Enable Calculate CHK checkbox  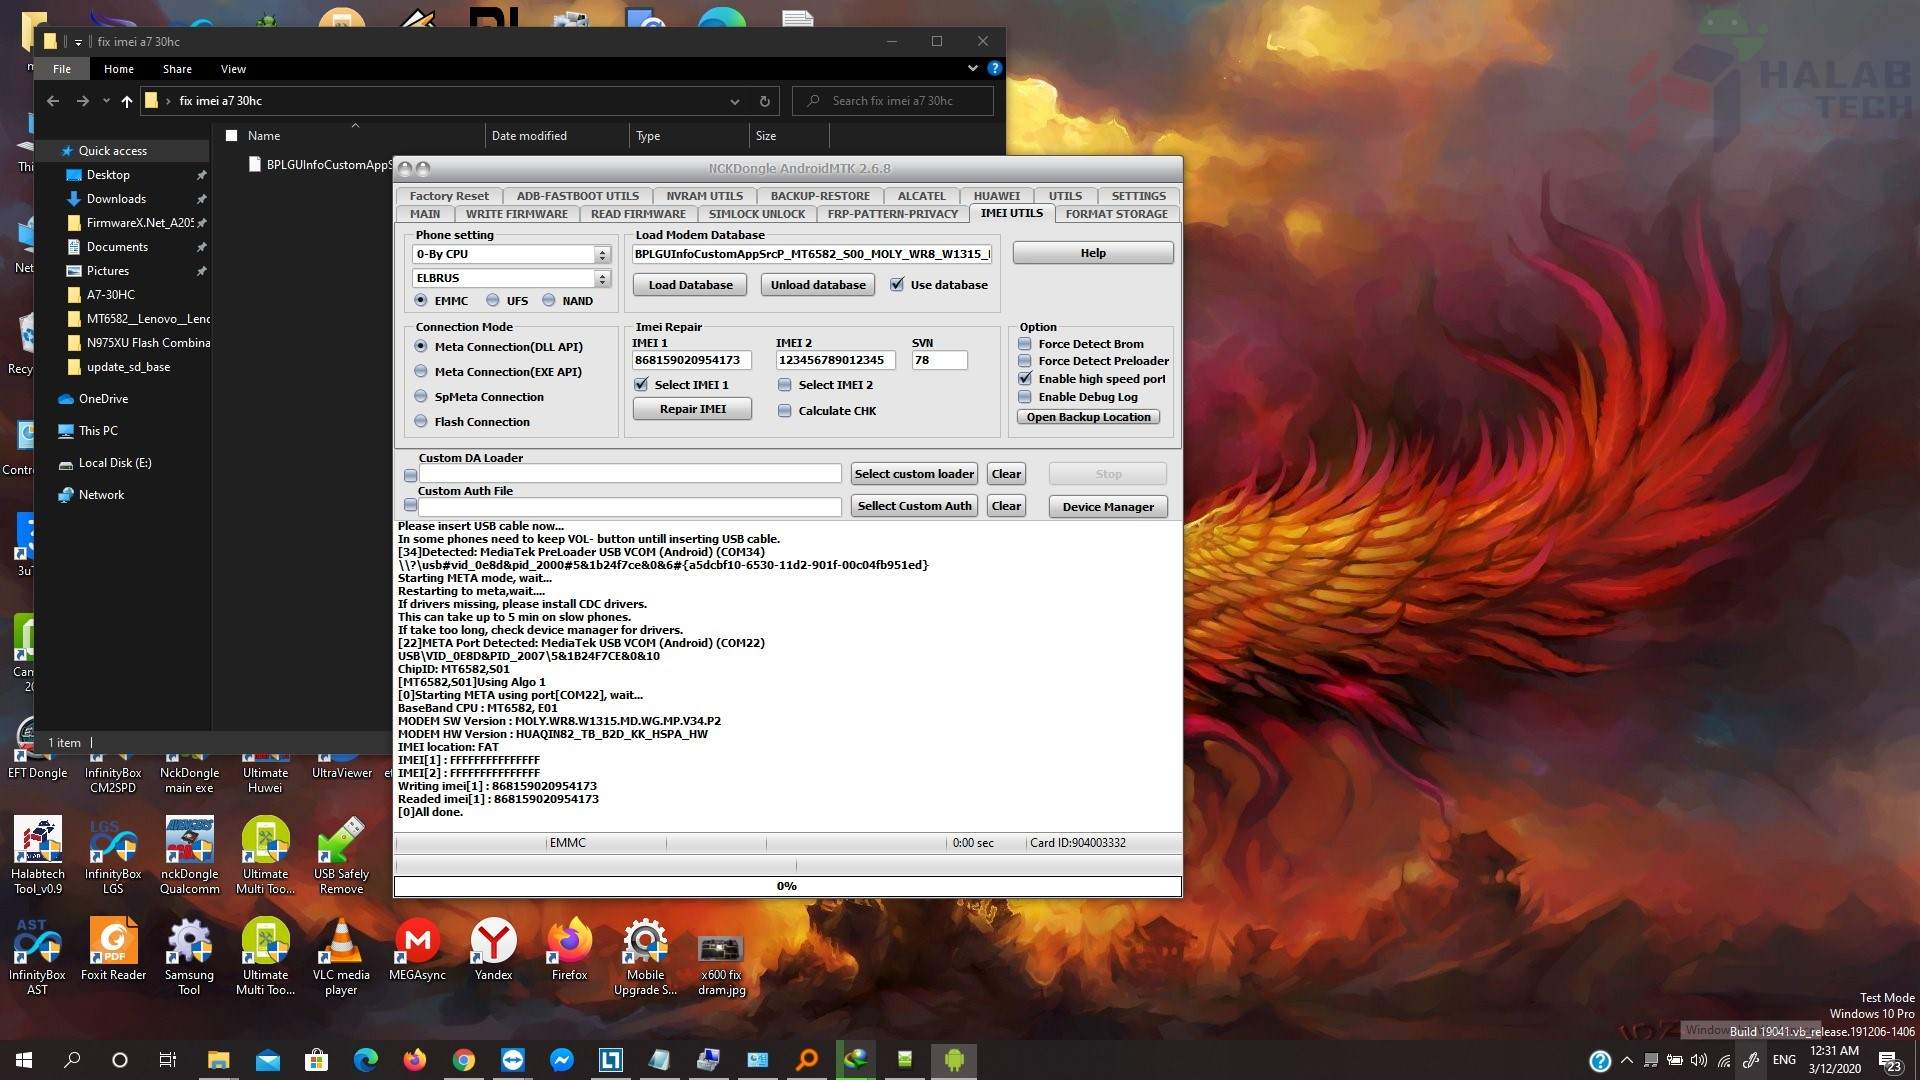pyautogui.click(x=785, y=410)
